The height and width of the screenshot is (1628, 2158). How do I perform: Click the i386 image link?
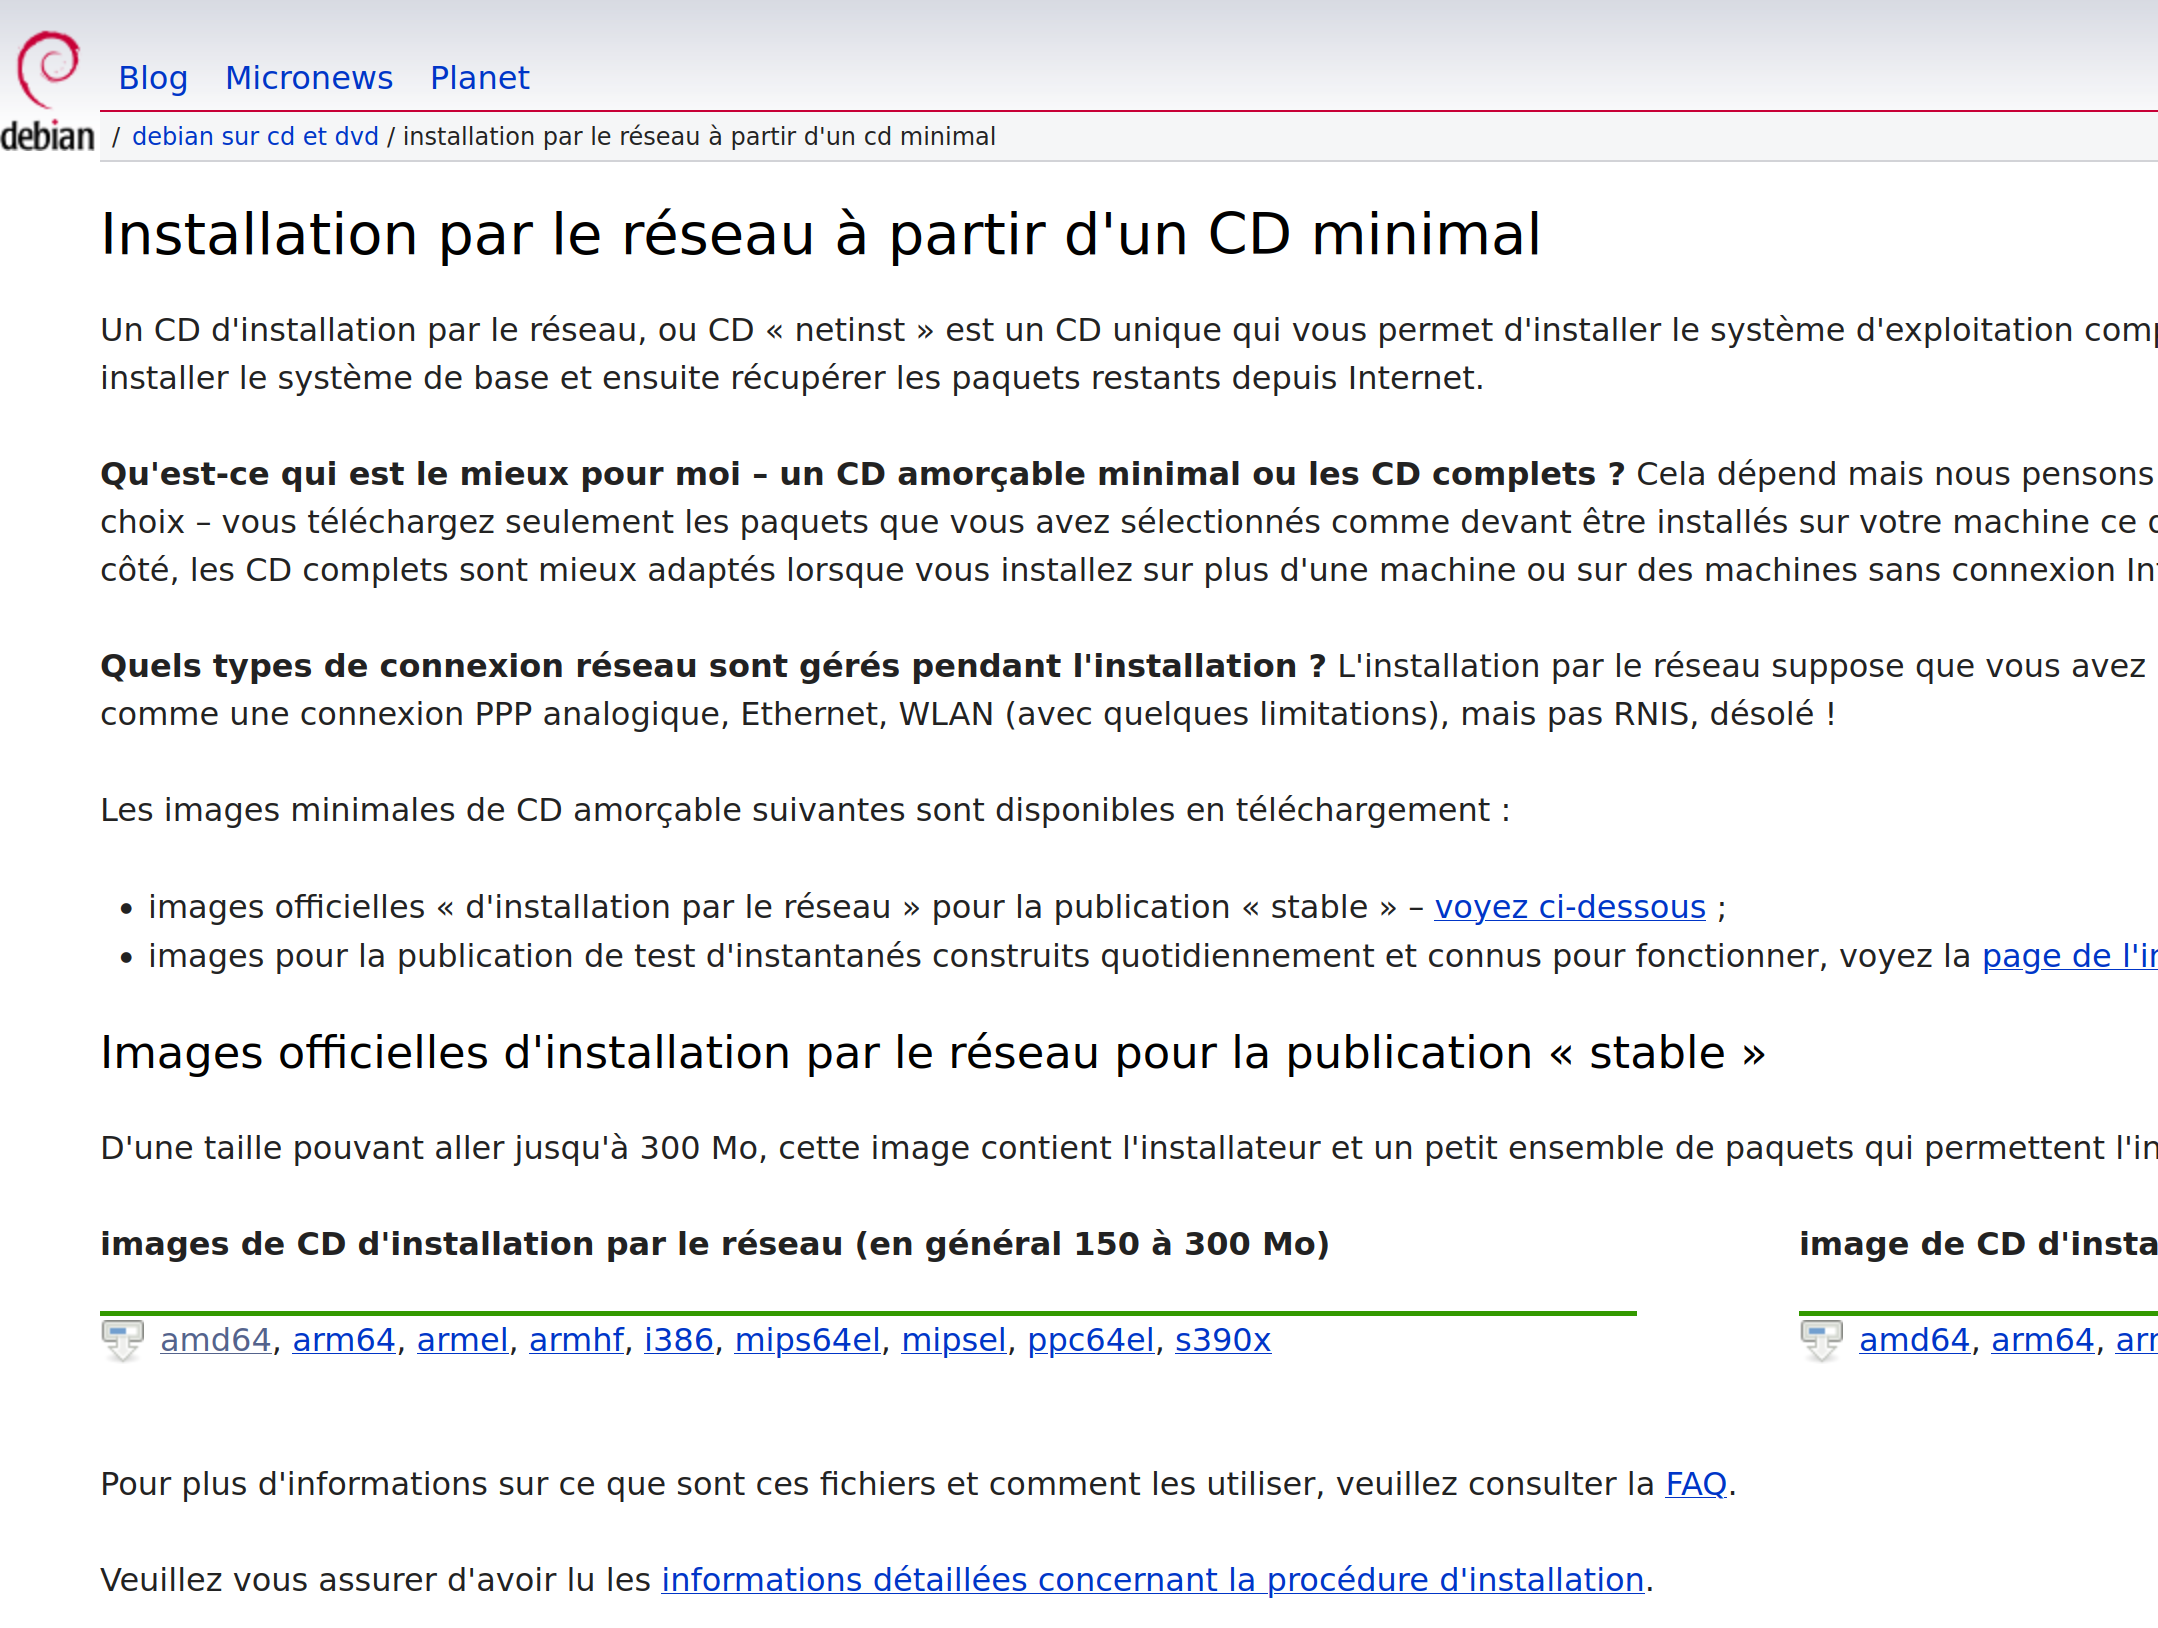point(678,1340)
